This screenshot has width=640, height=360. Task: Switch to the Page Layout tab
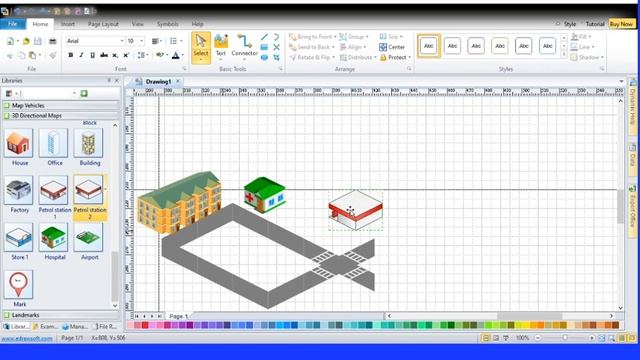pyautogui.click(x=103, y=24)
